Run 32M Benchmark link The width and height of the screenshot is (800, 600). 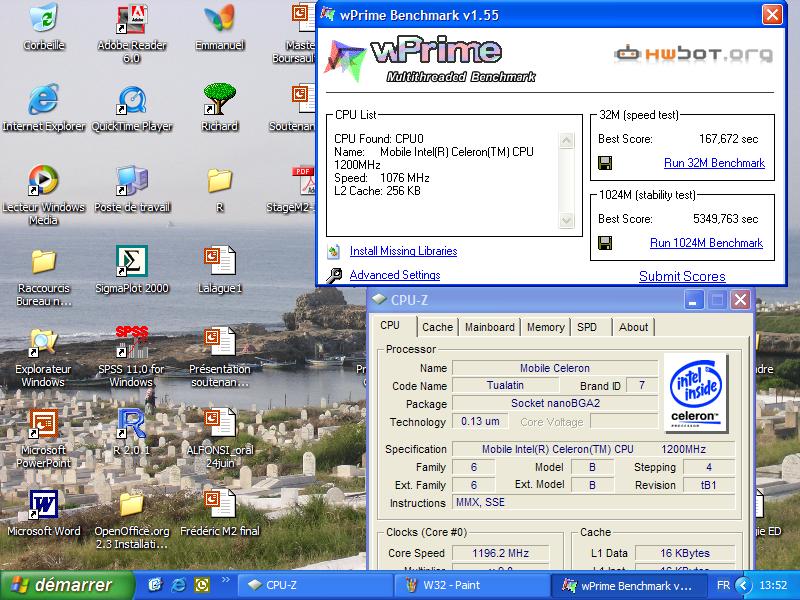tap(714, 163)
